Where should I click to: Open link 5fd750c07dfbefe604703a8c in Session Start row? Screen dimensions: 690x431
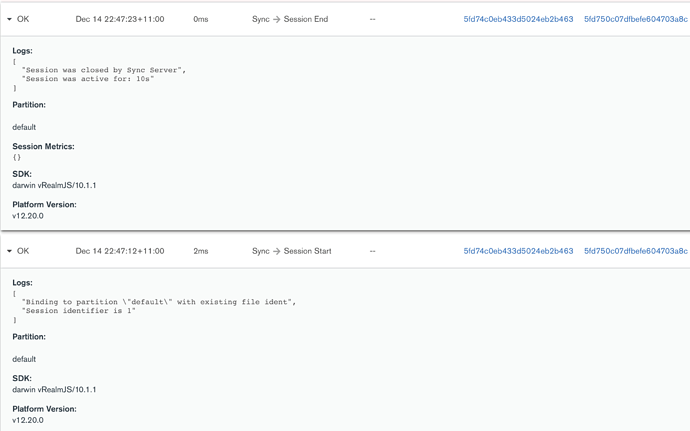coord(635,251)
